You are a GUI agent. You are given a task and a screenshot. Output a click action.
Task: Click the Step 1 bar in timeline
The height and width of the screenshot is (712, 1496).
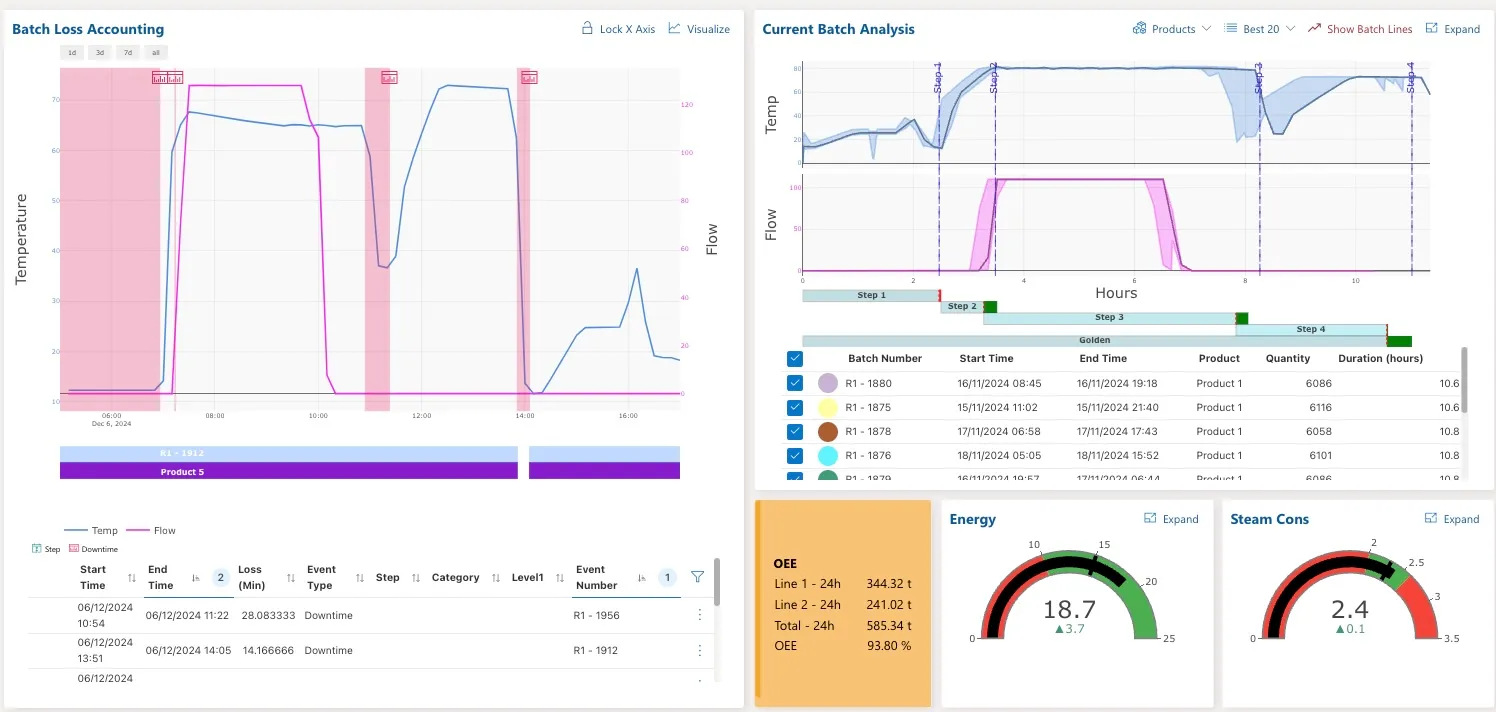(871, 295)
